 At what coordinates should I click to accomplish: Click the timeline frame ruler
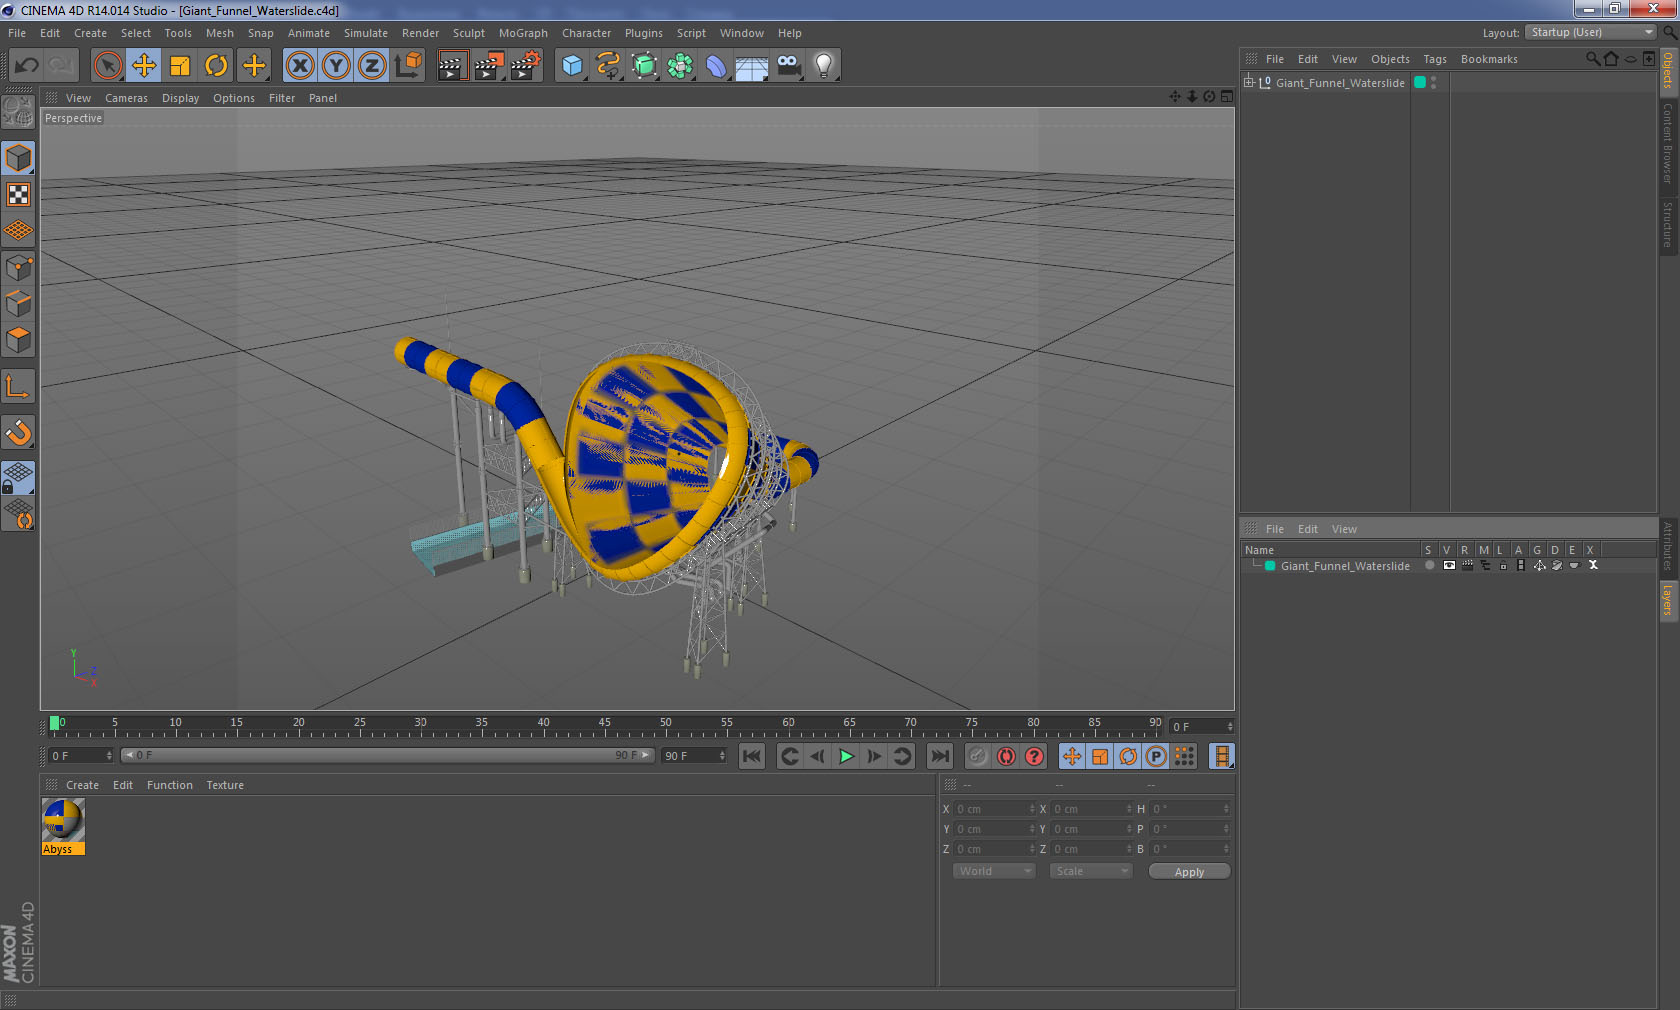click(x=605, y=727)
